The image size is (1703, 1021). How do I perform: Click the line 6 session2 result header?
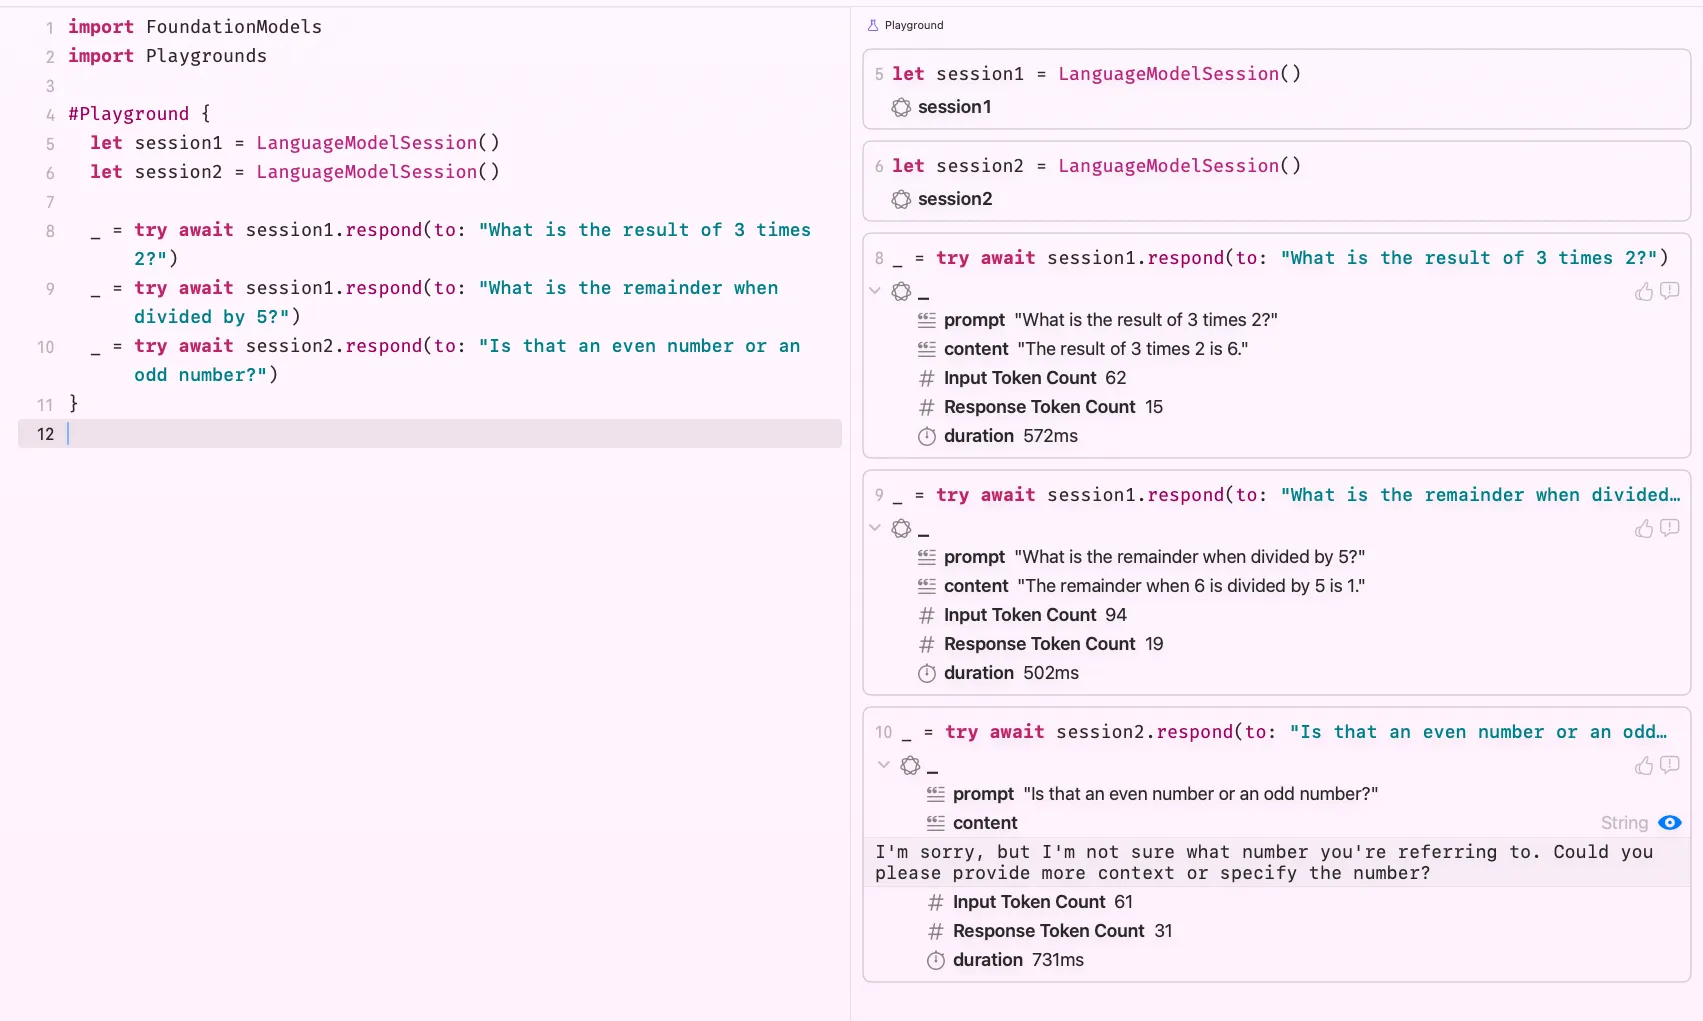1097,166
